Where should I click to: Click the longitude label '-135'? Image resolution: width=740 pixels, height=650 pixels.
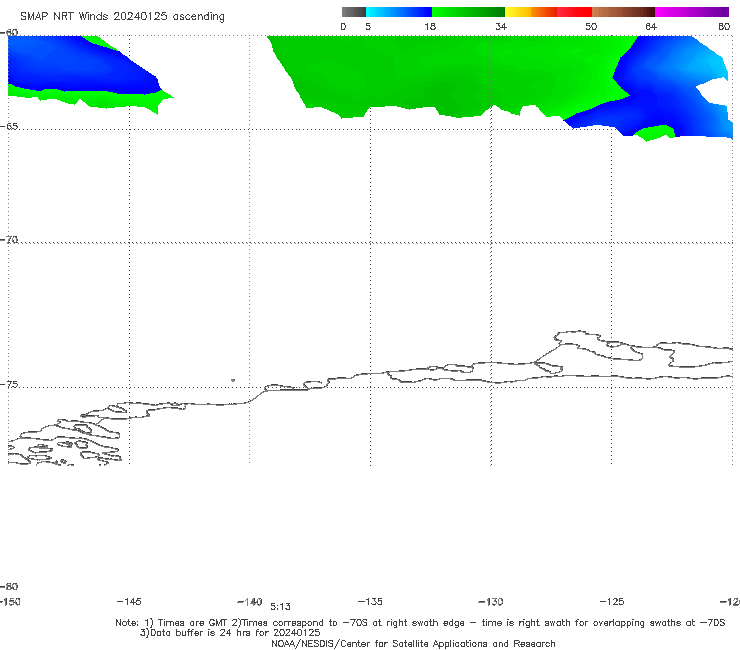pos(370,601)
